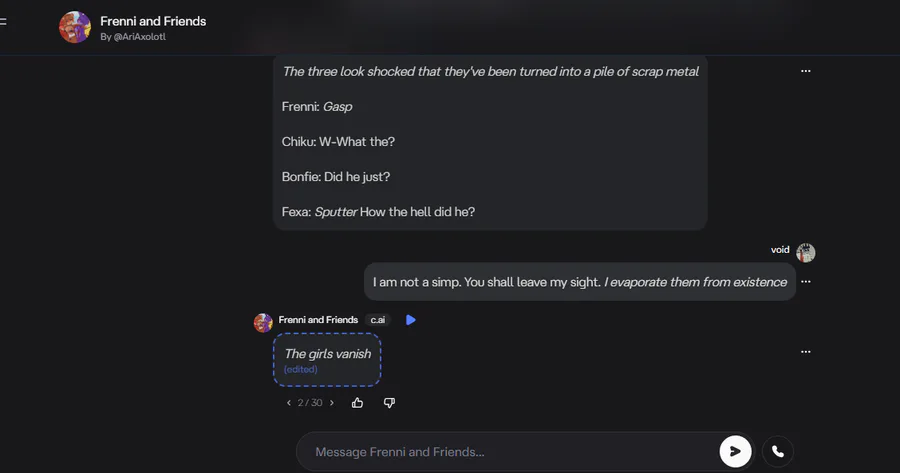Dislike the reply with thumbs down
The height and width of the screenshot is (473, 900).
(389, 403)
